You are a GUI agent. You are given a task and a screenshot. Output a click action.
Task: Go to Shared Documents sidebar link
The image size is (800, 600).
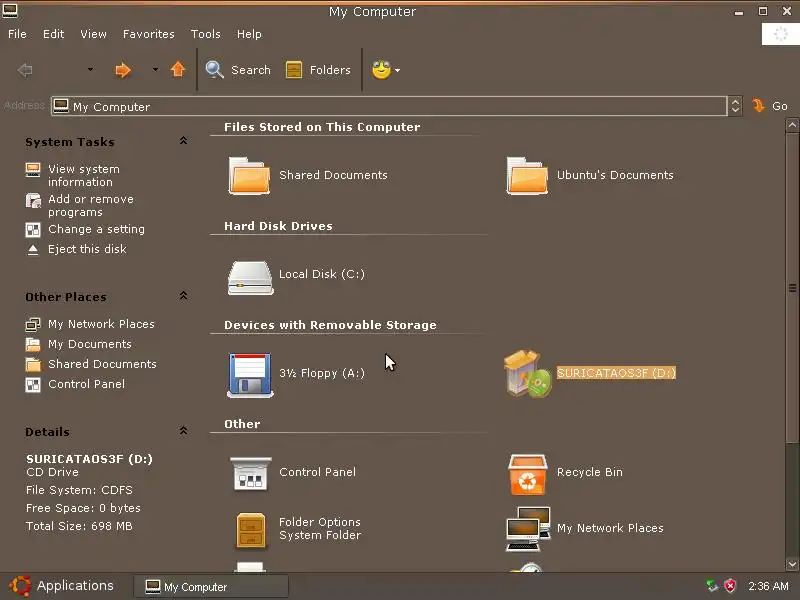pyautogui.click(x=102, y=364)
